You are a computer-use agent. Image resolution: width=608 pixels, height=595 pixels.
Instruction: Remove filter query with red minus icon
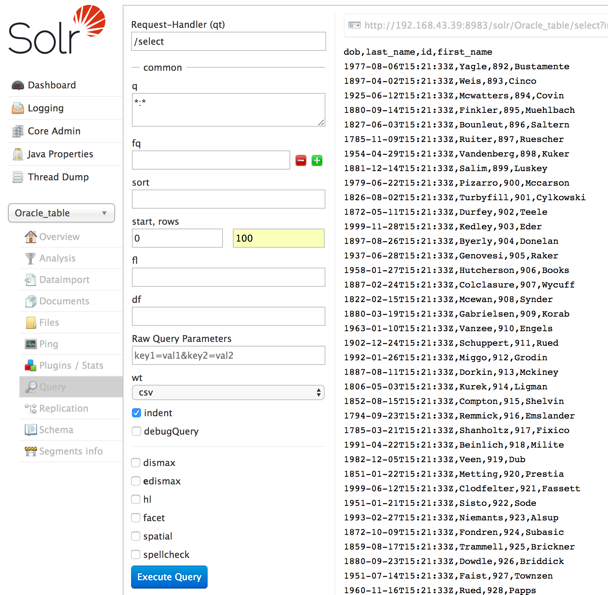300,160
